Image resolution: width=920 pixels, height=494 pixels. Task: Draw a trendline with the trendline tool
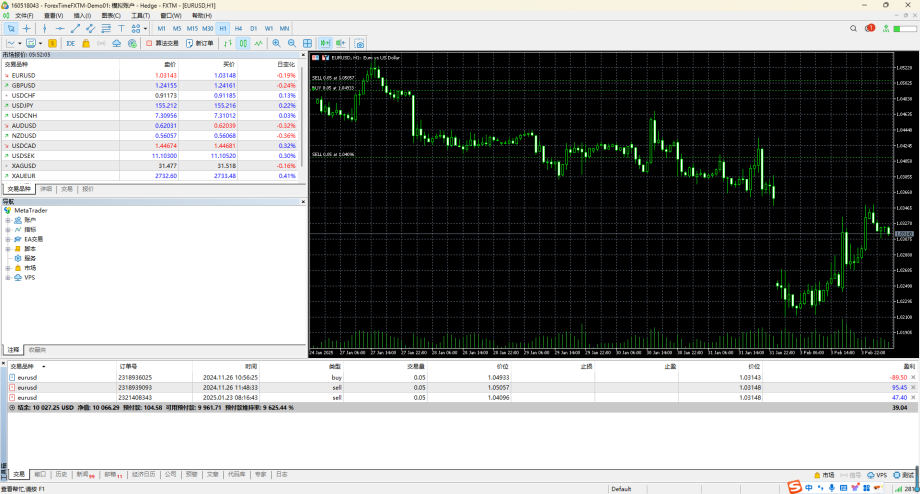(x=75, y=28)
